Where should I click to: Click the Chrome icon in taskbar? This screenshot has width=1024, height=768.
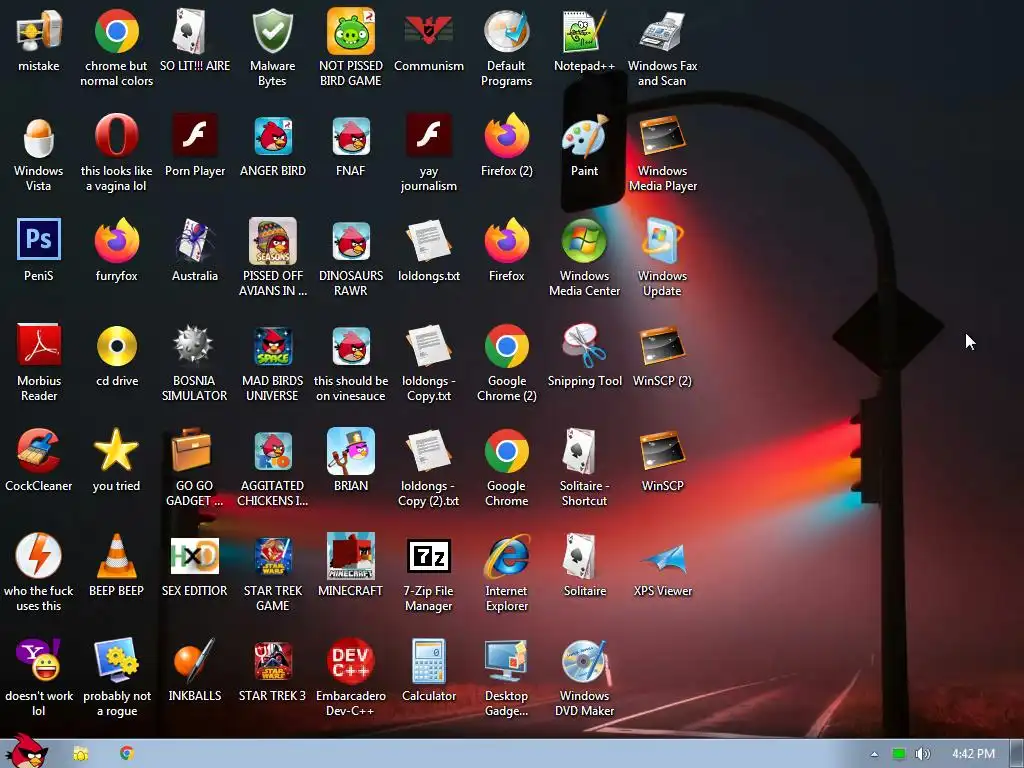(x=127, y=754)
